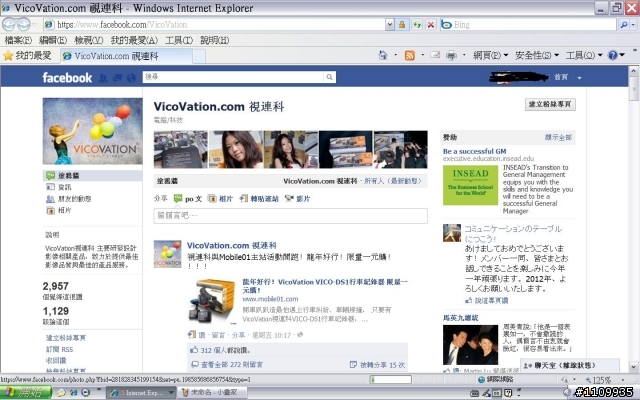Screen dimensions: 640x400
Task: Click the 建立粉絲專頁 button at top right
Action: click(x=550, y=104)
